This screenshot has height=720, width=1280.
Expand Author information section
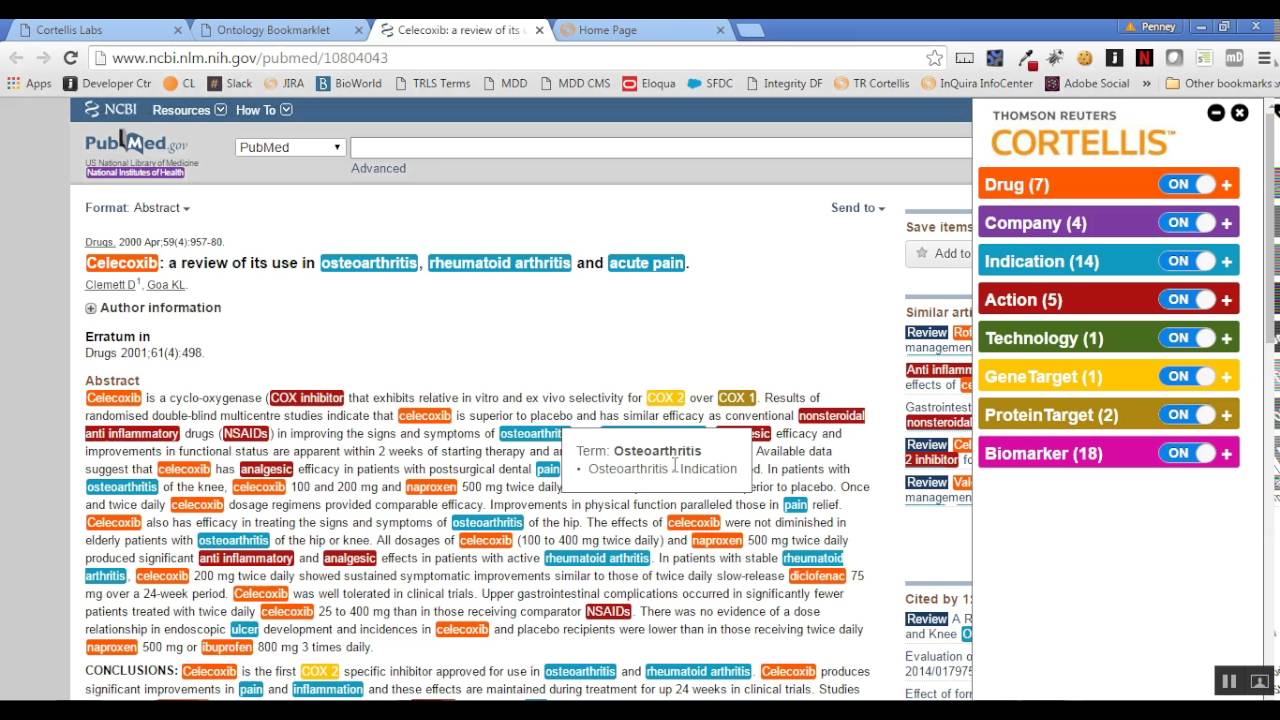point(153,308)
